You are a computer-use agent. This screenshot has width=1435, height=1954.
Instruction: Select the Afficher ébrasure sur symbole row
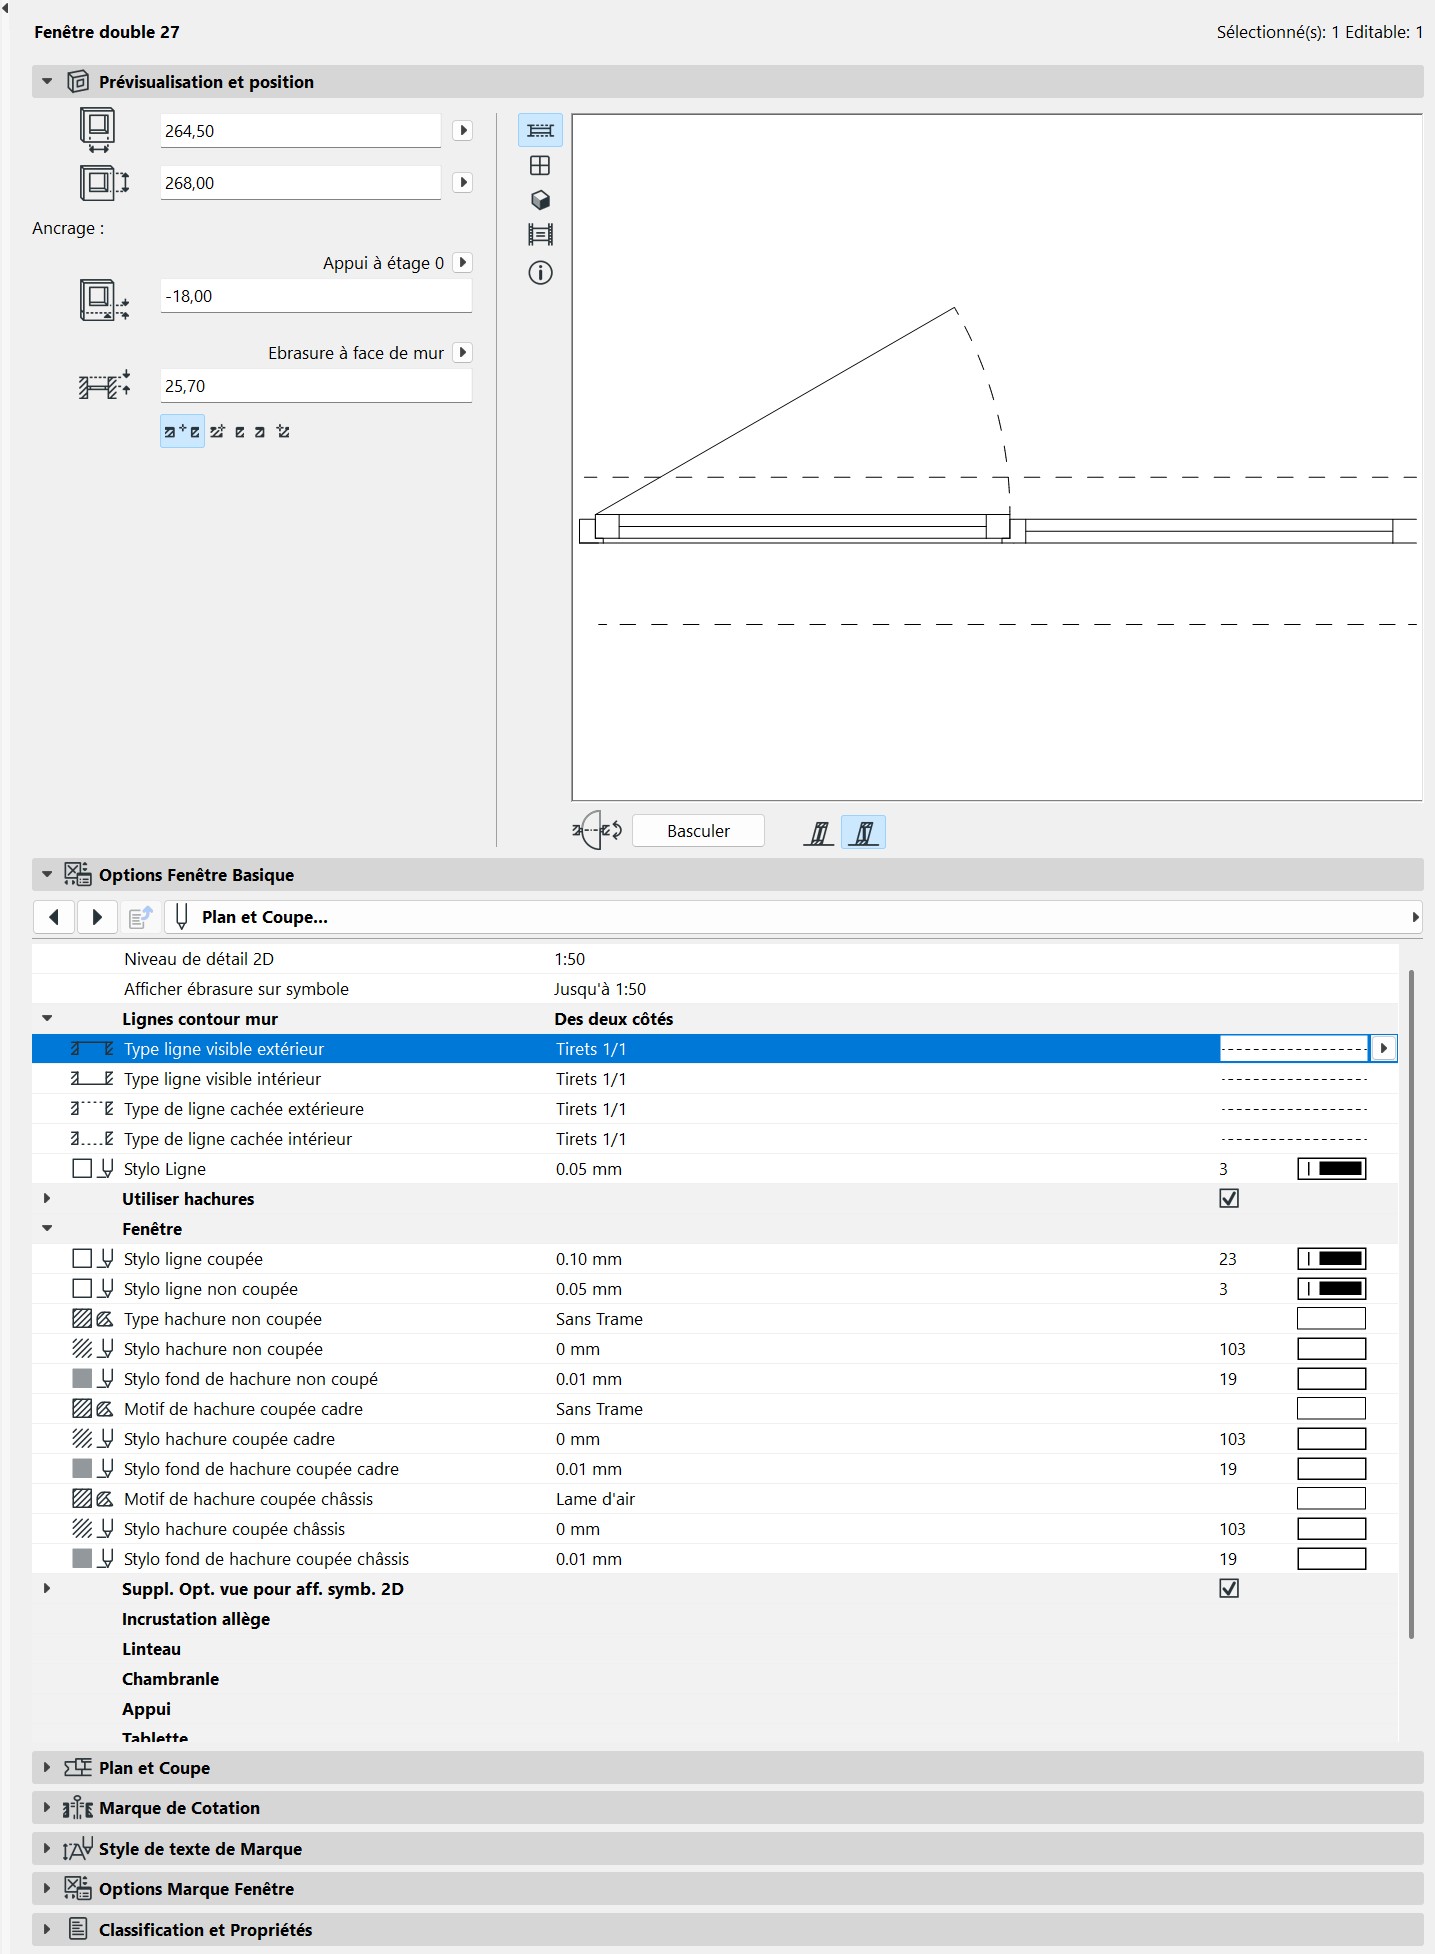point(715,988)
